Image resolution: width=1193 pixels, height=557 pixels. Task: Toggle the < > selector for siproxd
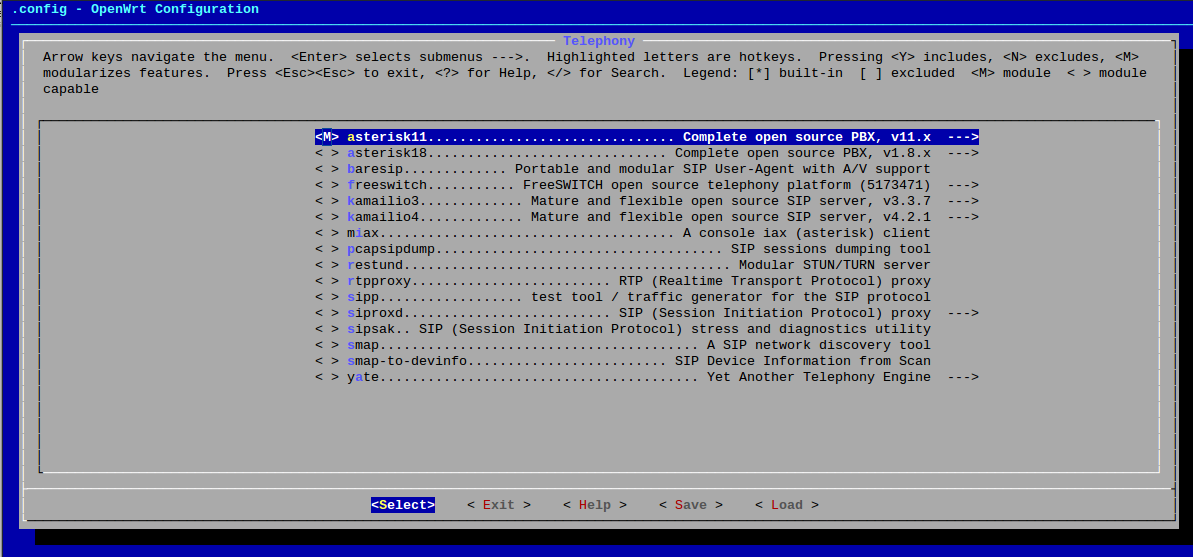coord(326,313)
